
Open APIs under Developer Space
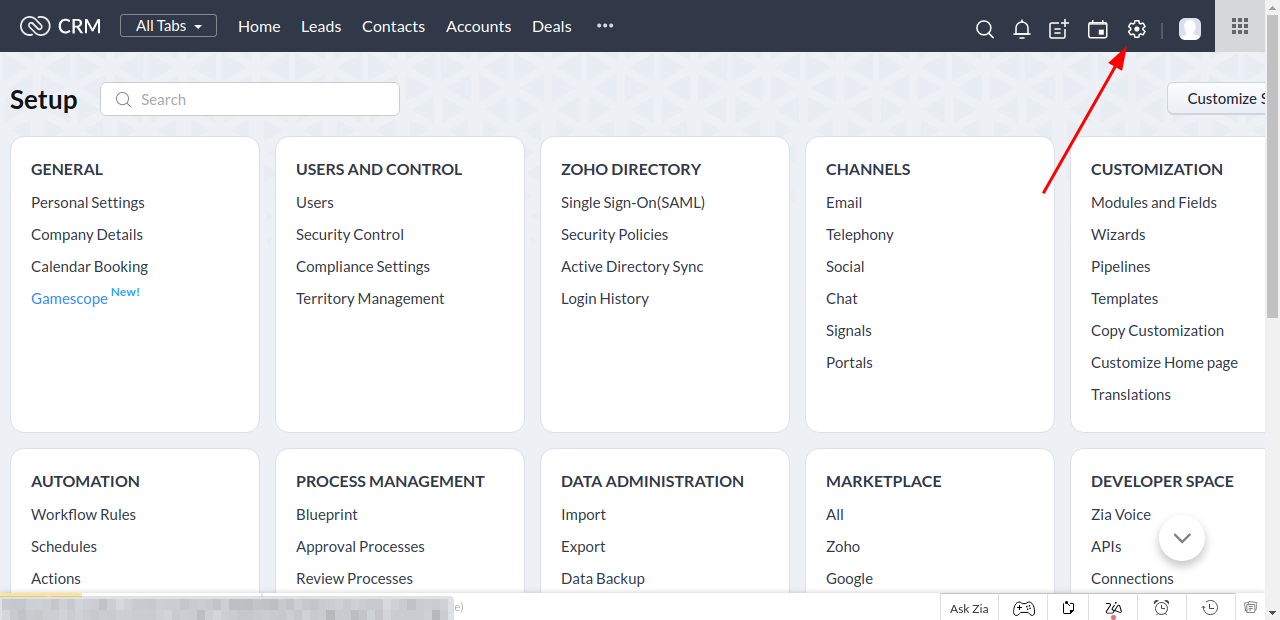point(1106,547)
